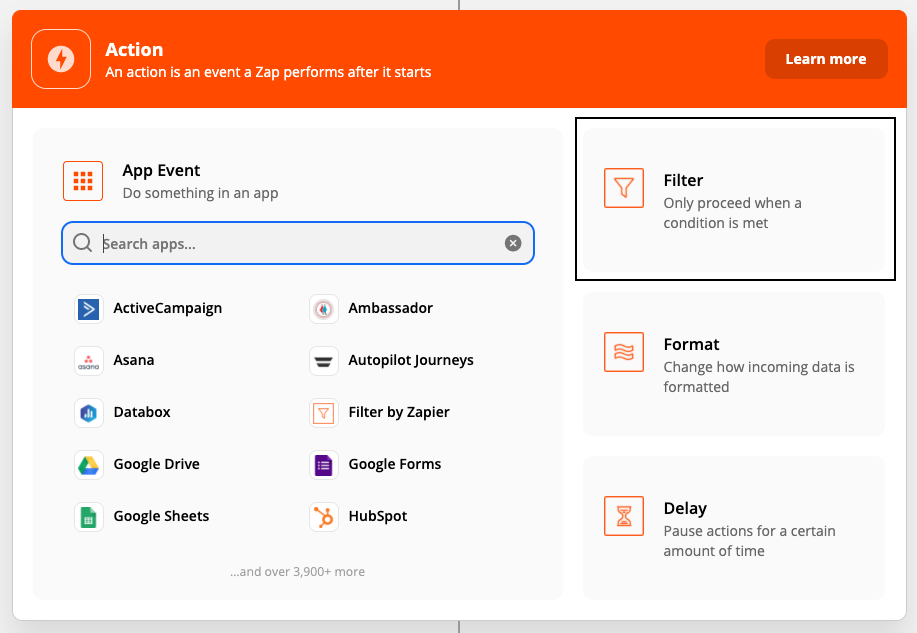
Task: Select Google Sheets as the action app
Action: pos(161,517)
